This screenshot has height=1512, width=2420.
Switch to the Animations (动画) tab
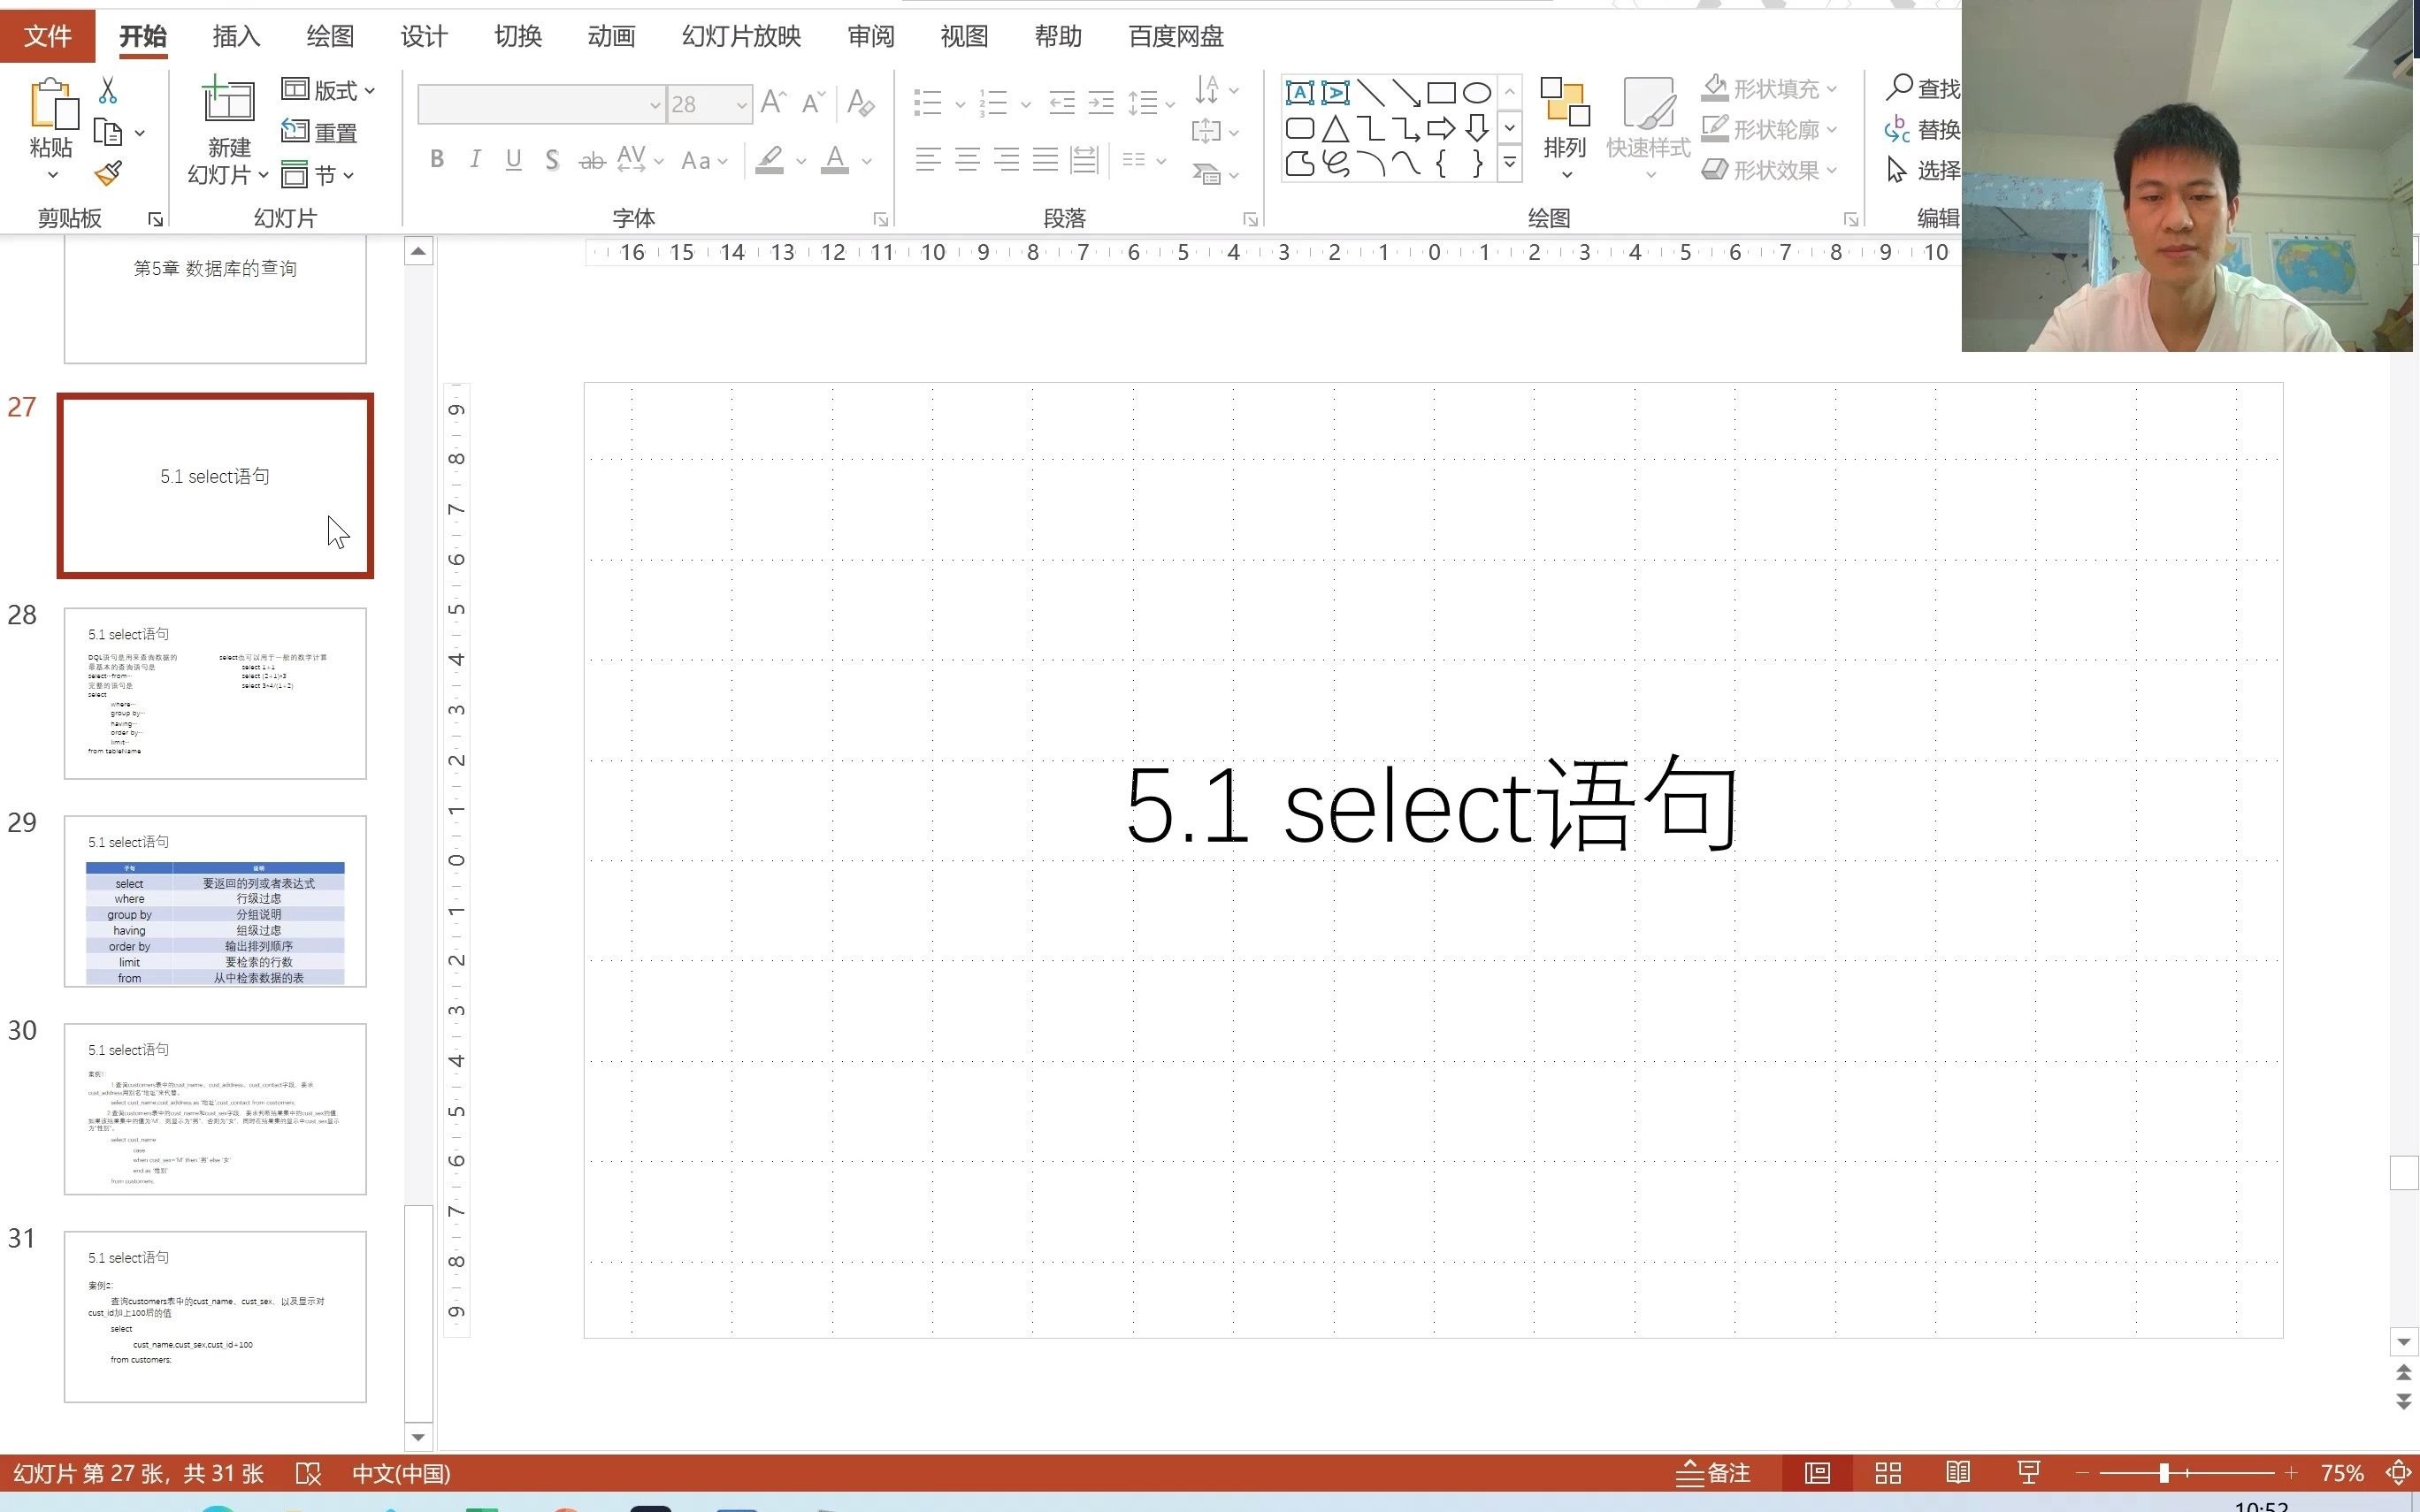[x=611, y=36]
